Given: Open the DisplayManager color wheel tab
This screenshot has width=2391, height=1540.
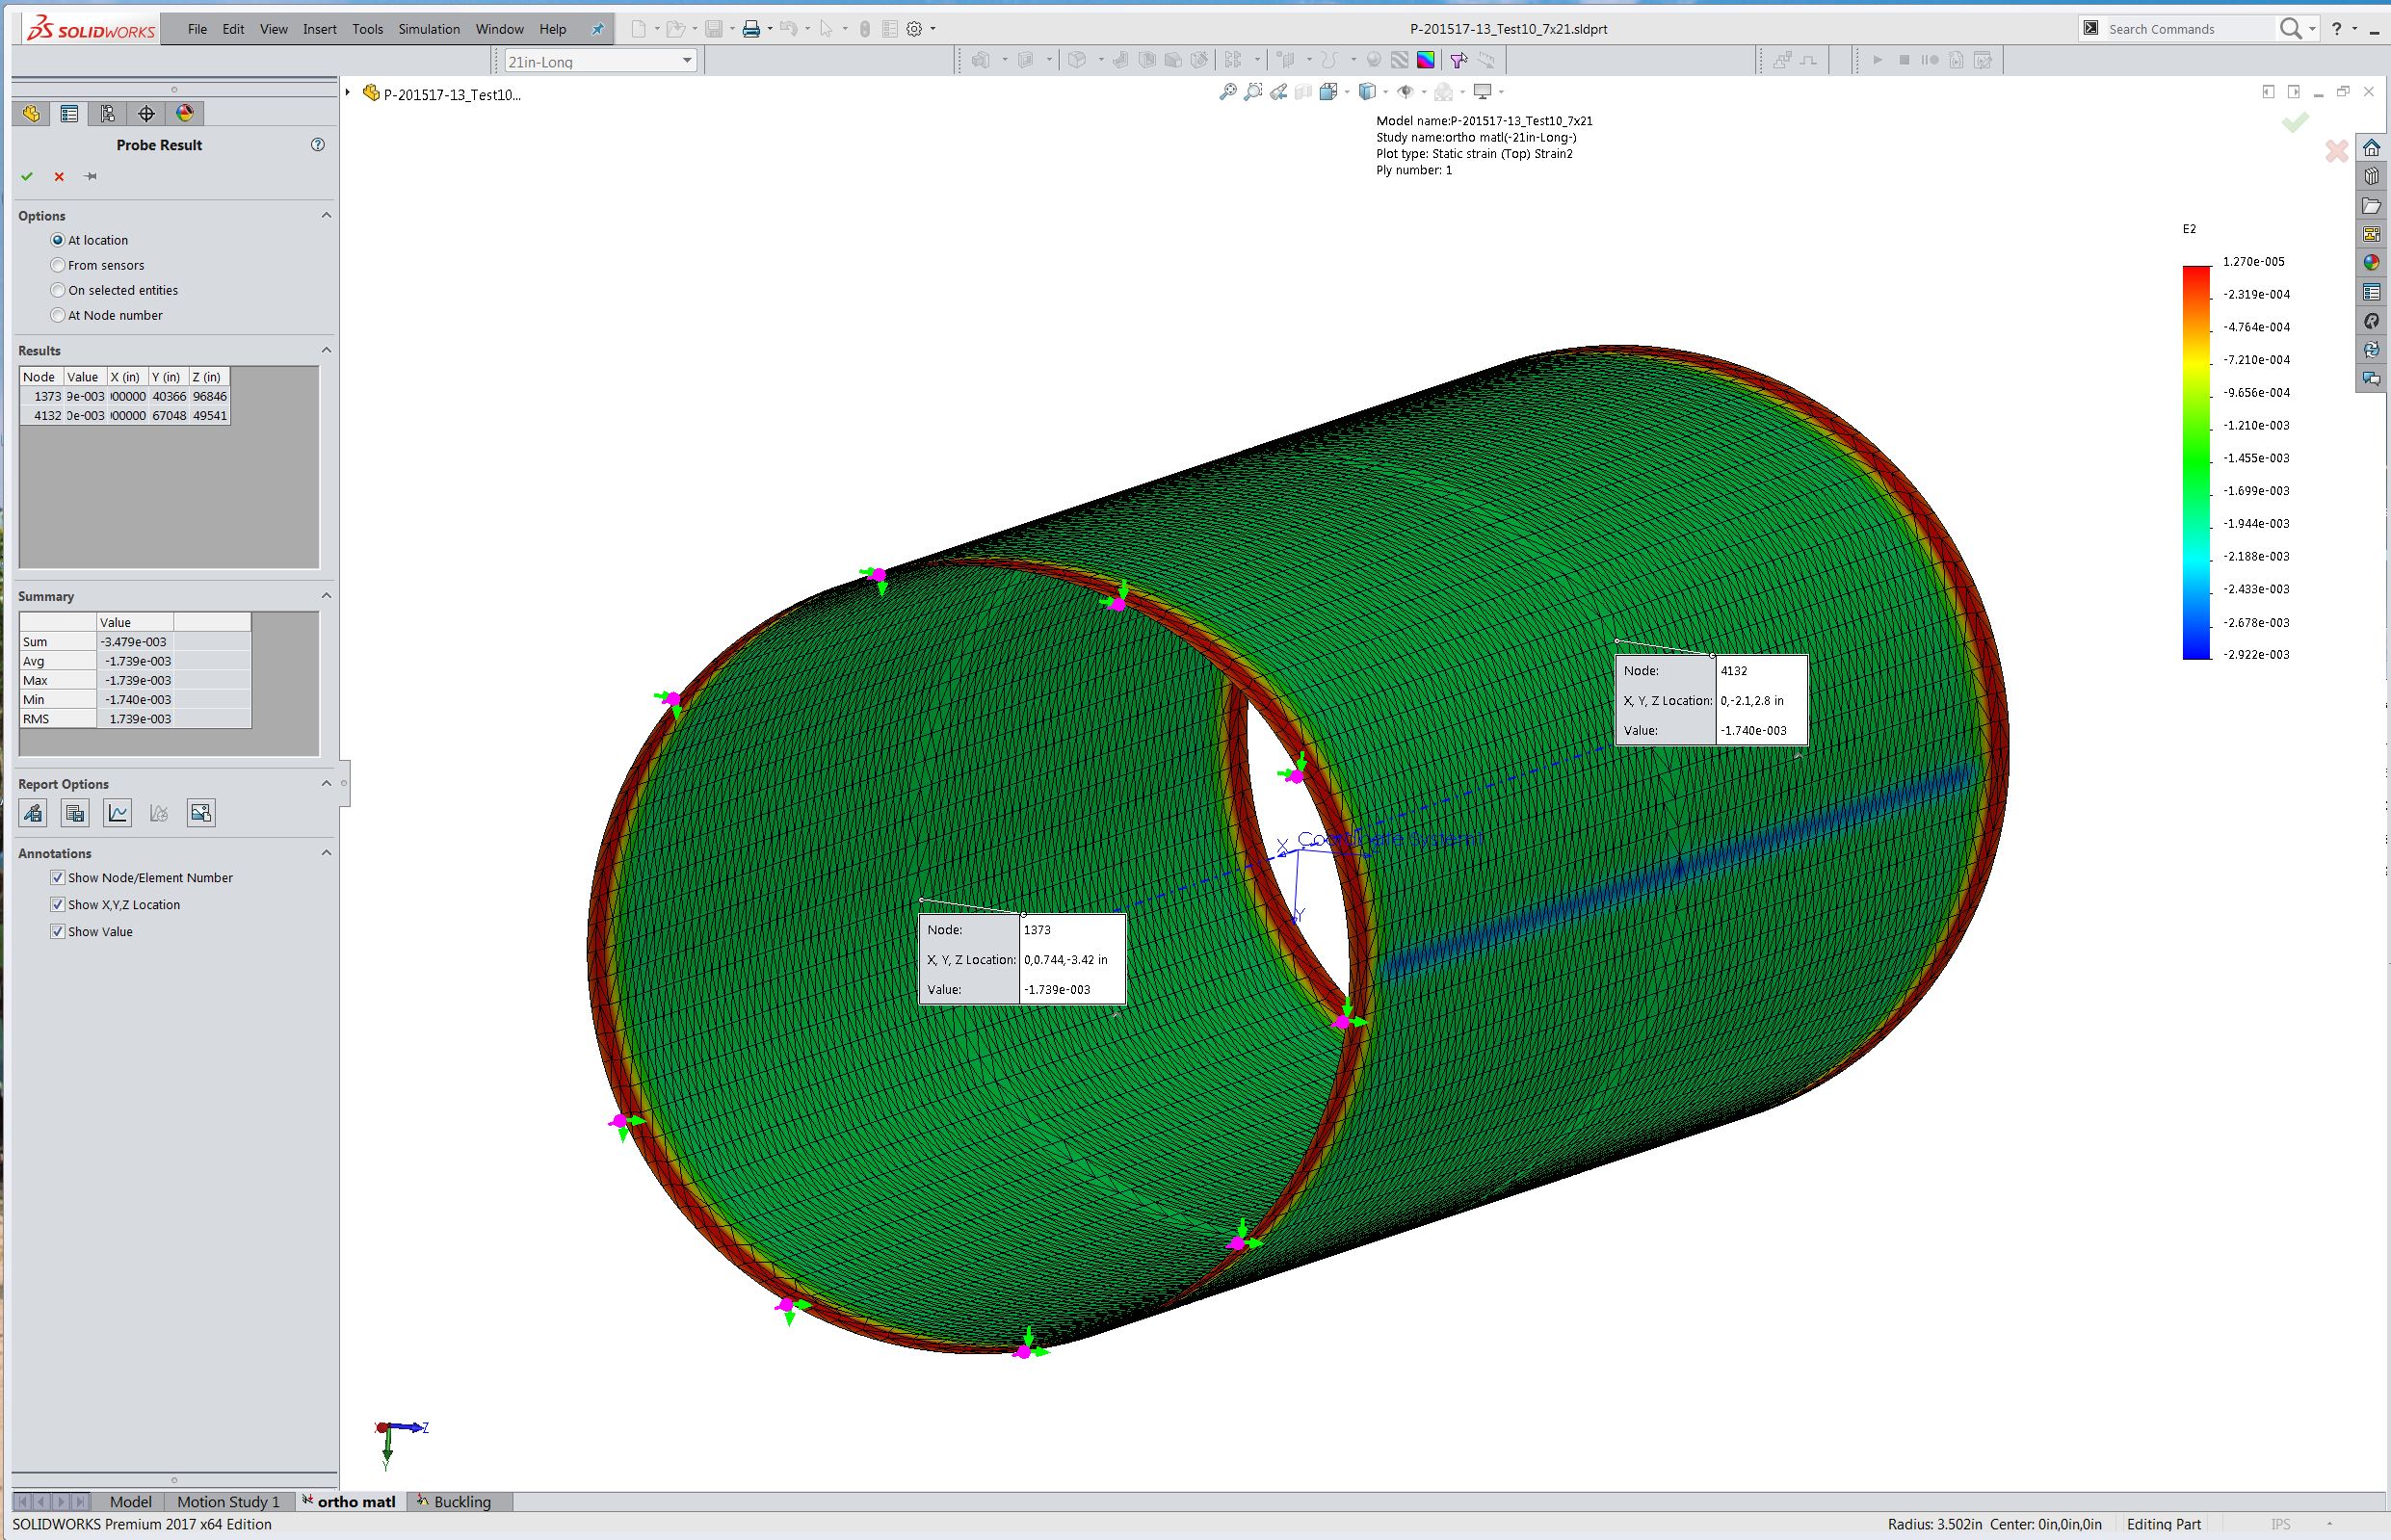Looking at the screenshot, I should [184, 113].
